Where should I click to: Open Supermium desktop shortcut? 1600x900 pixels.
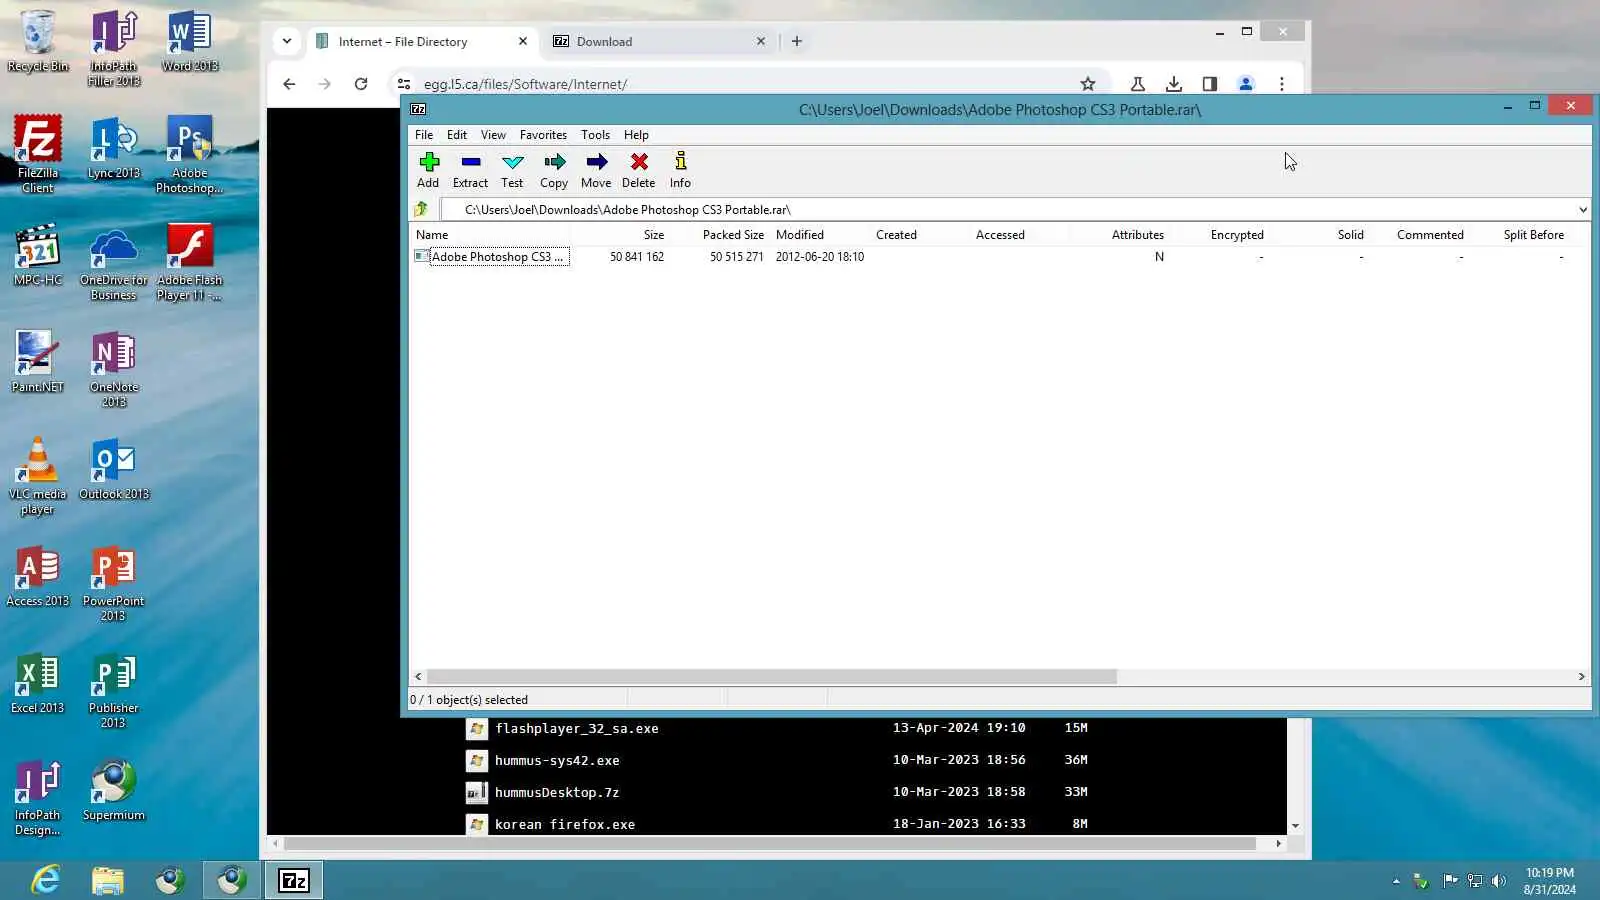click(114, 790)
